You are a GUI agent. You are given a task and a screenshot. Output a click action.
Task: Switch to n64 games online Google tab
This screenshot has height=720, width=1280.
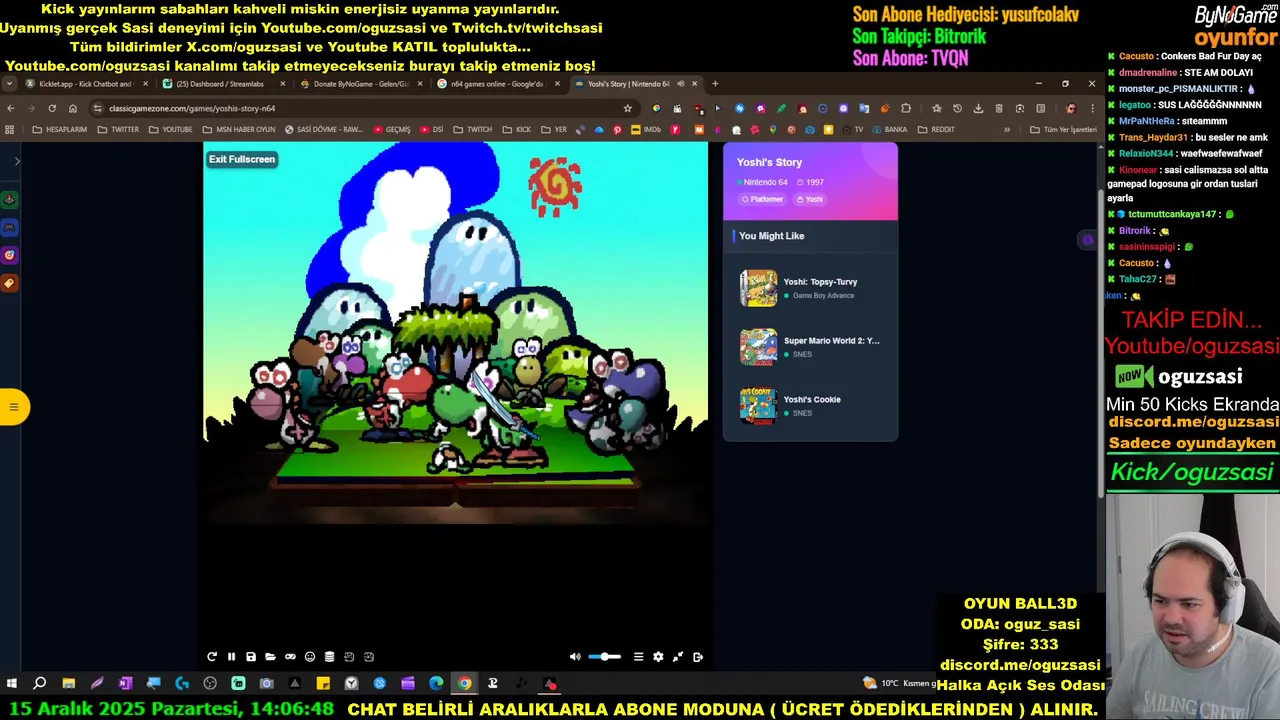[x=496, y=84]
